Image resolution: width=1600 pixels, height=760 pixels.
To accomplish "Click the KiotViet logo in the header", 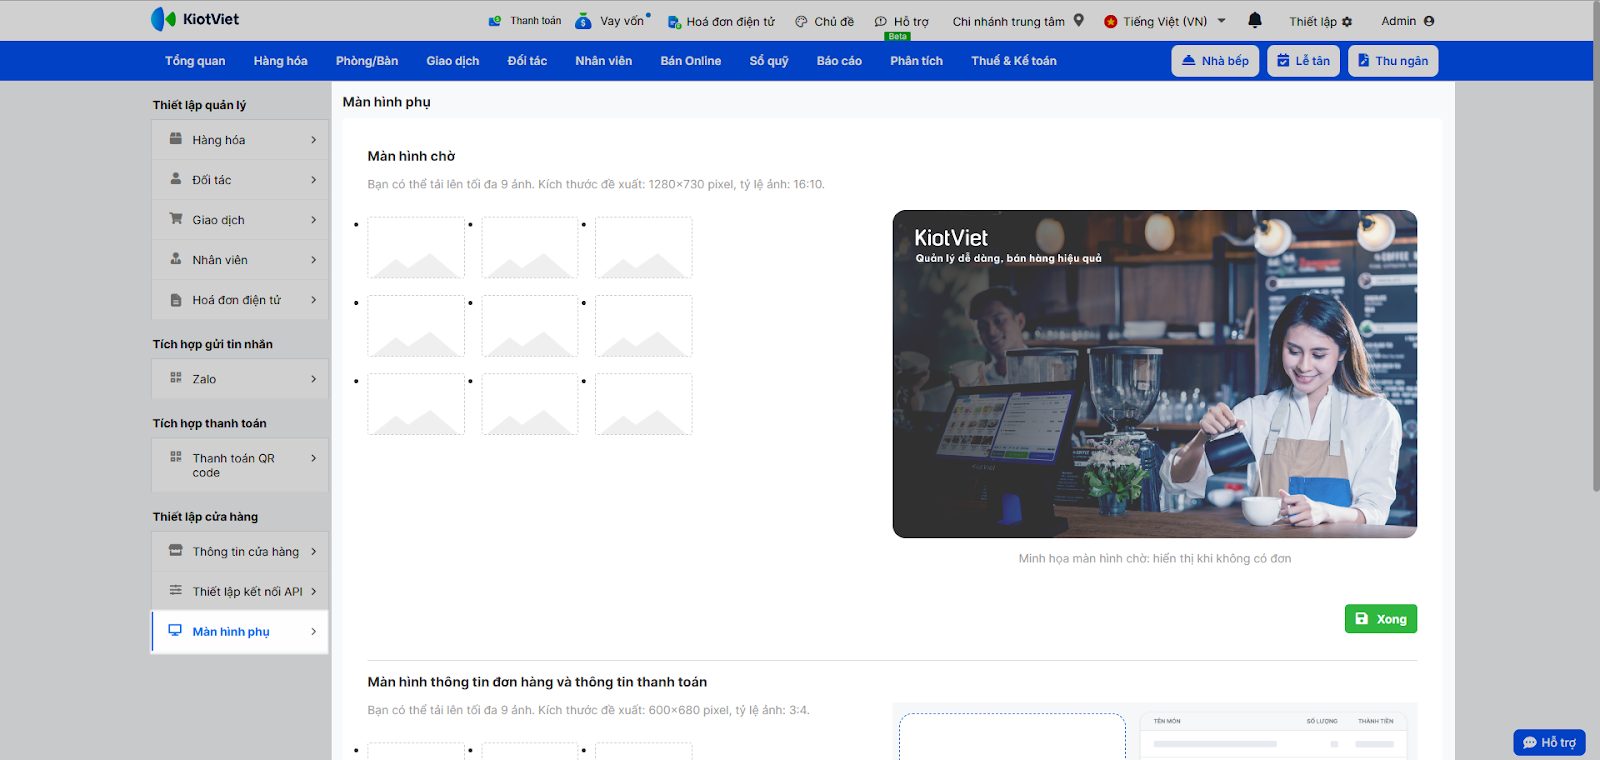I will (195, 19).
